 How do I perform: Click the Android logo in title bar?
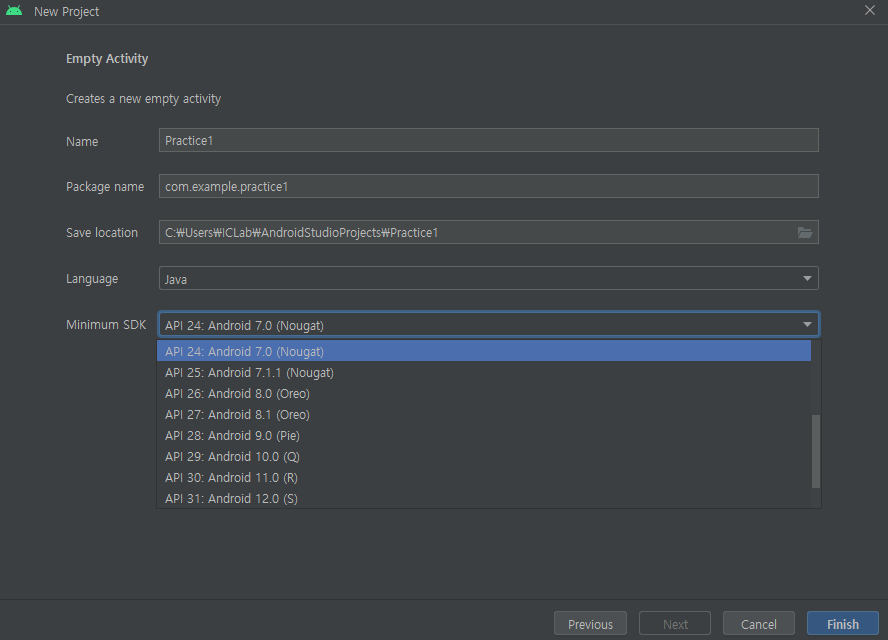point(14,11)
